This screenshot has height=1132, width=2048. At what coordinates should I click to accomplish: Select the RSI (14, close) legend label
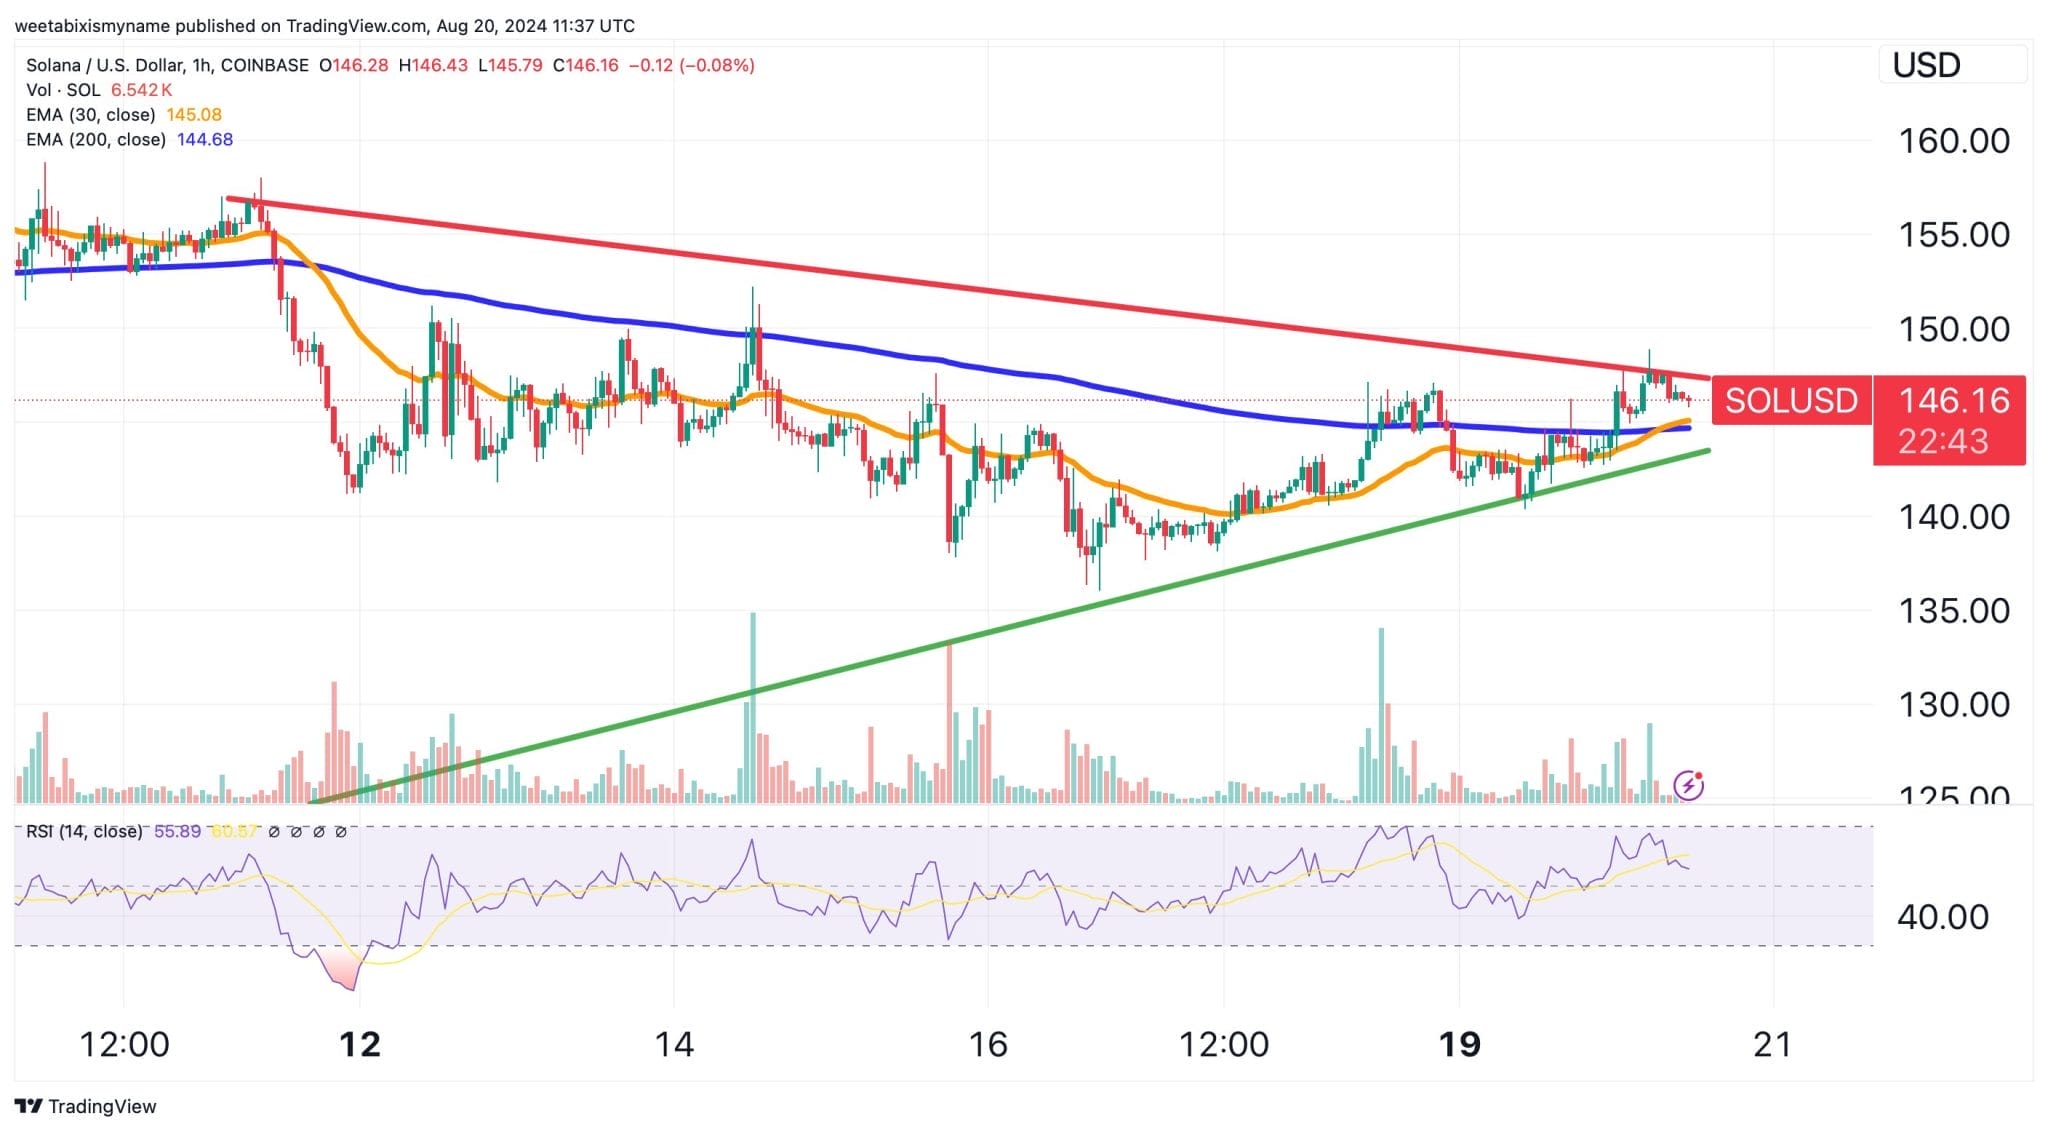(x=84, y=832)
